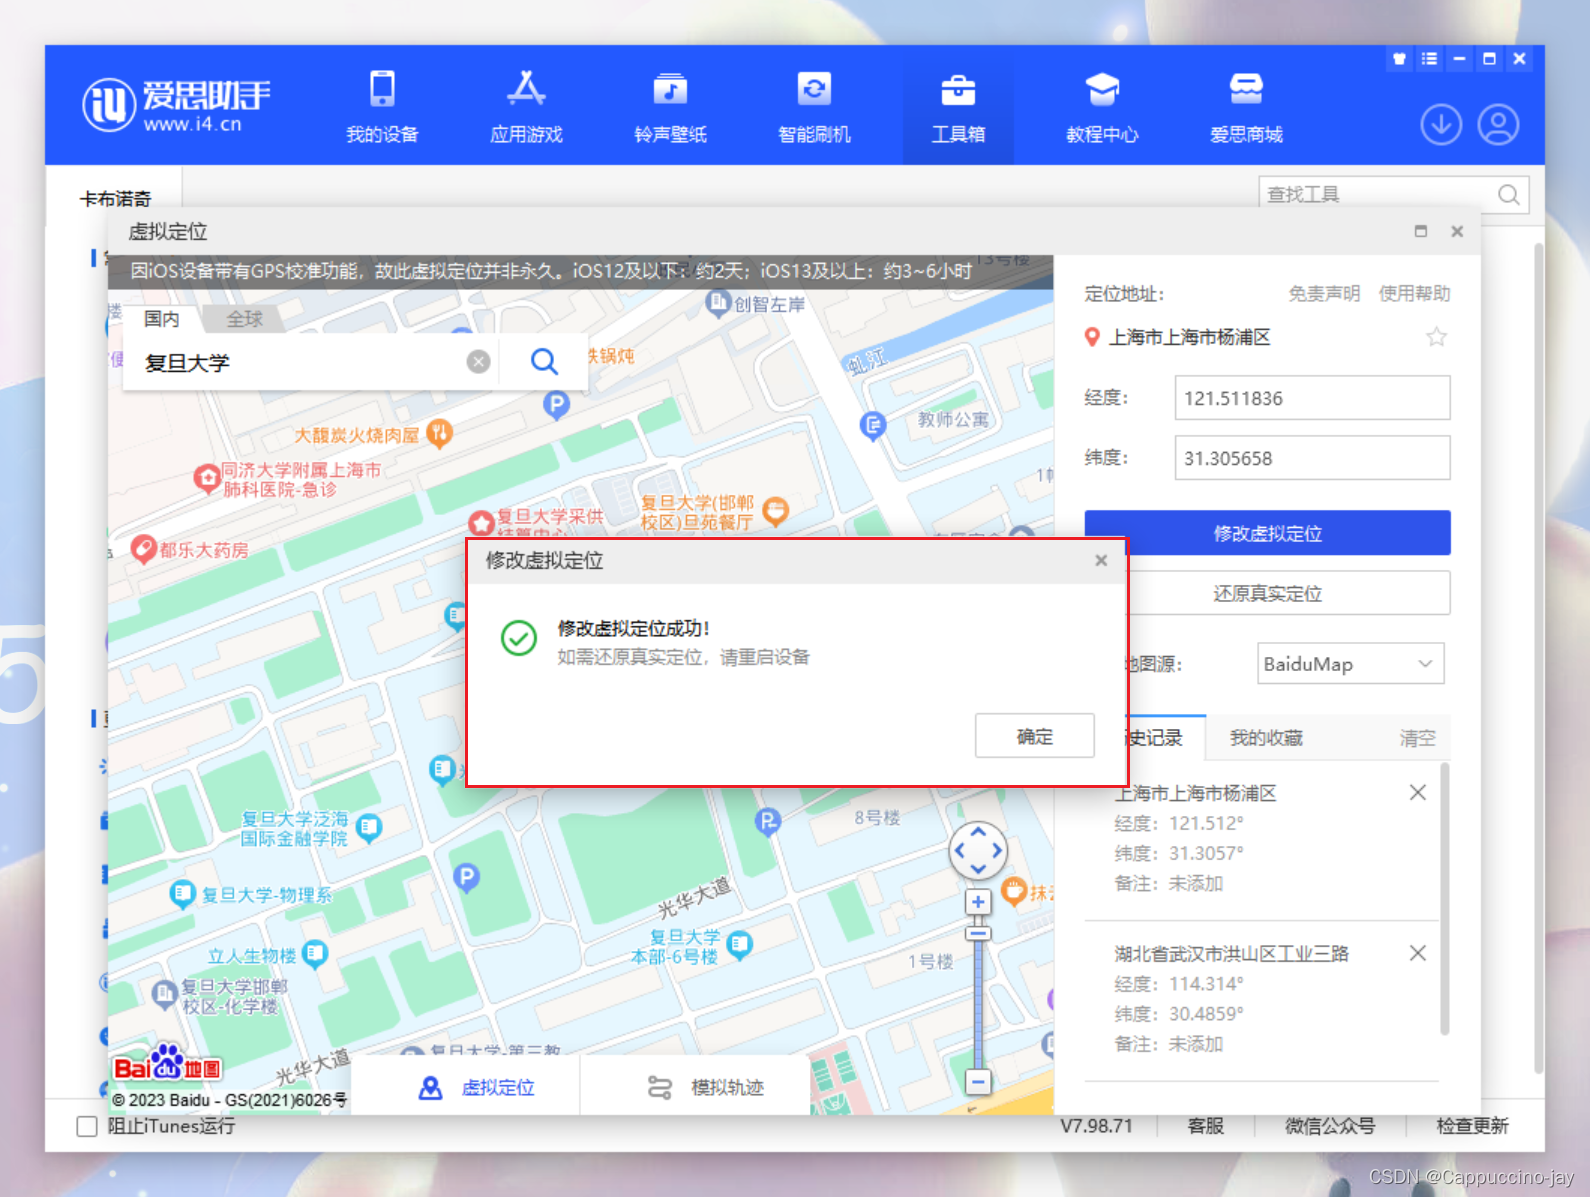
Task: Clear the 复旦大学 search text
Action: click(479, 361)
